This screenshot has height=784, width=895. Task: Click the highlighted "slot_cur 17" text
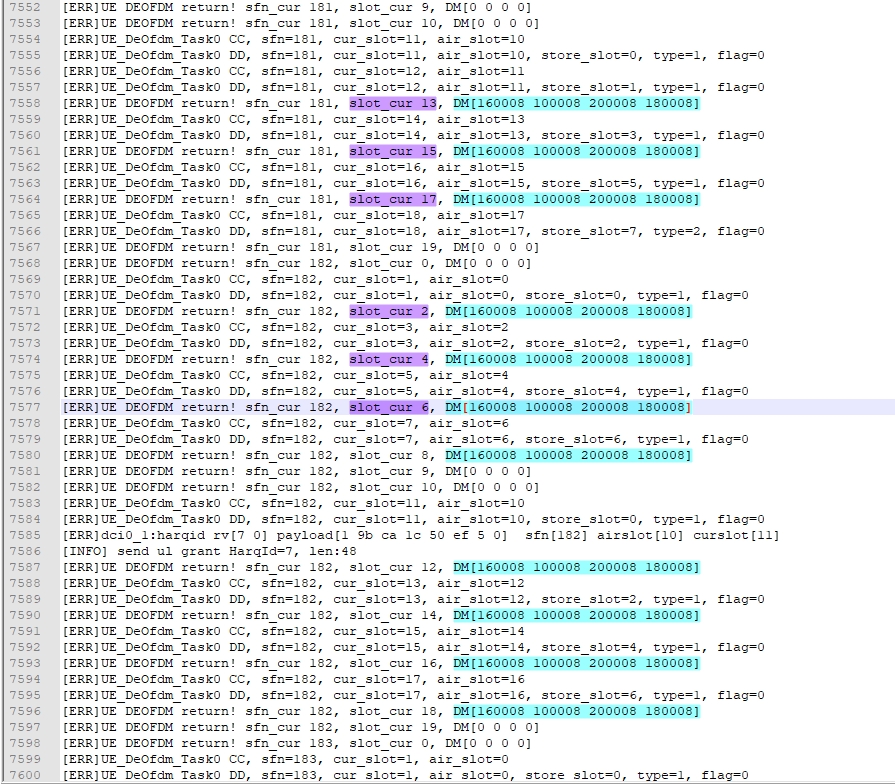(x=393, y=199)
